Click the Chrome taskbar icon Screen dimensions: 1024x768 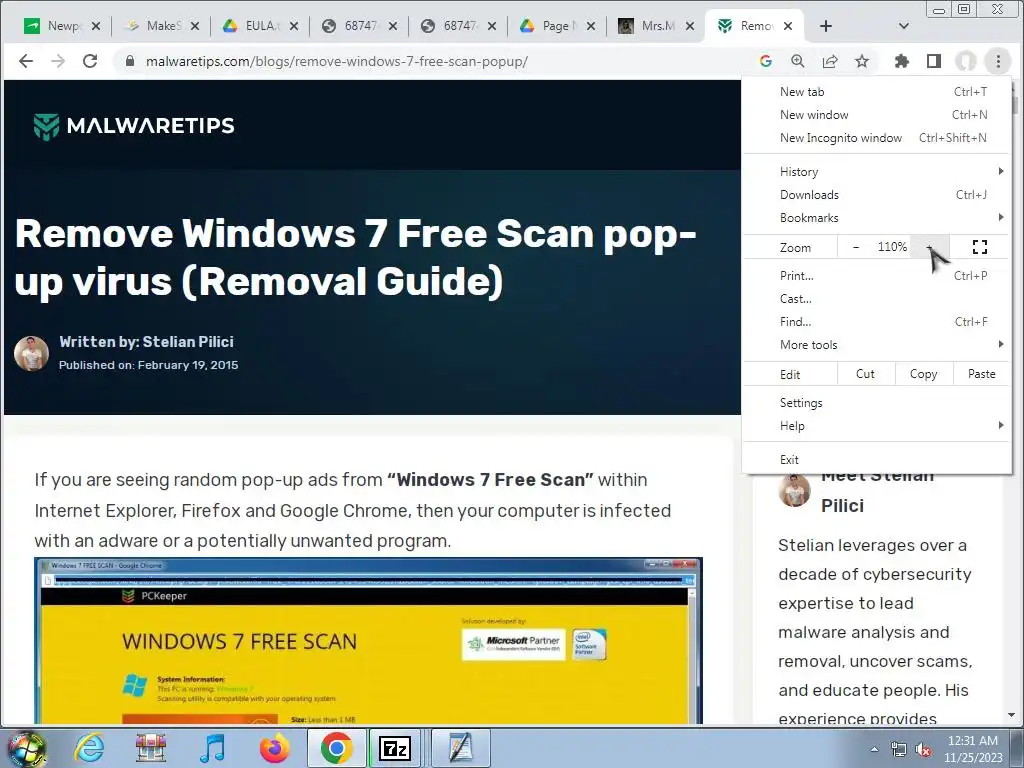(x=336, y=748)
